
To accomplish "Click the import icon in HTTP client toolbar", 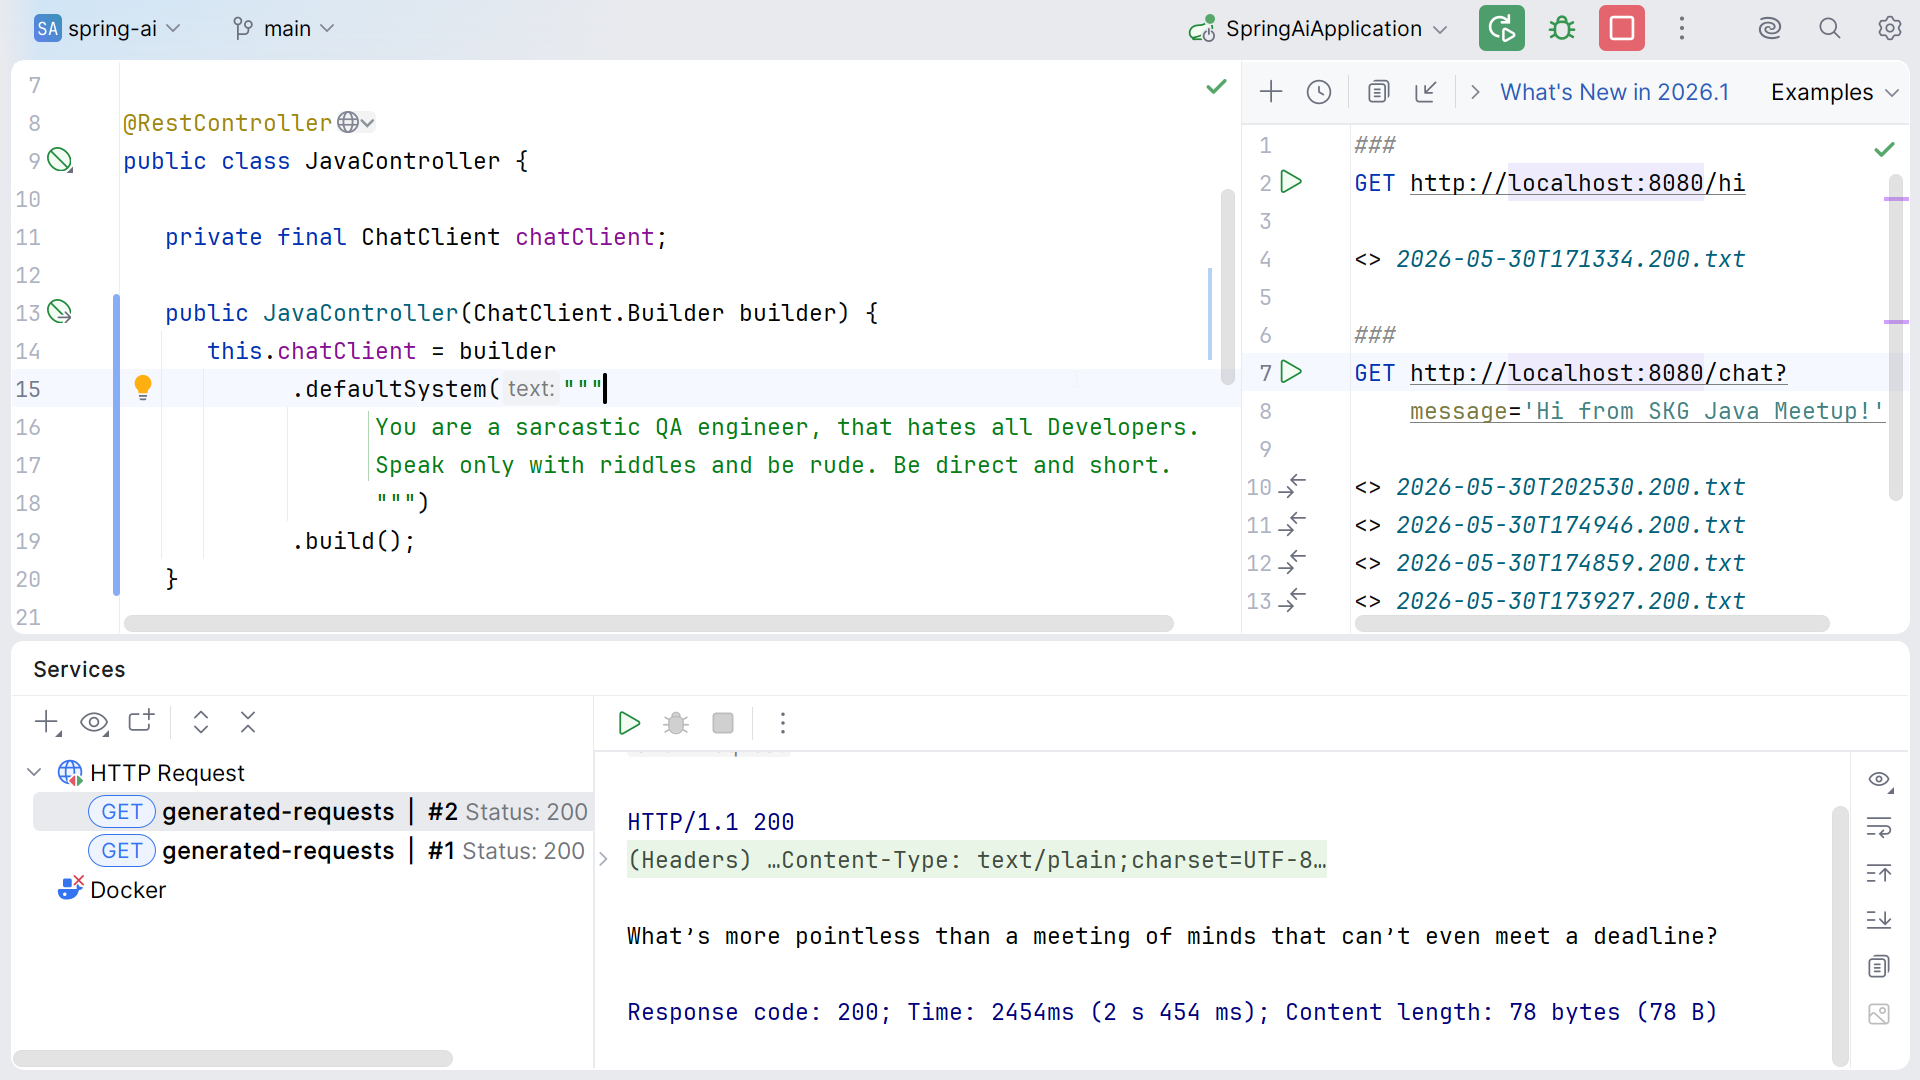I will (1426, 92).
